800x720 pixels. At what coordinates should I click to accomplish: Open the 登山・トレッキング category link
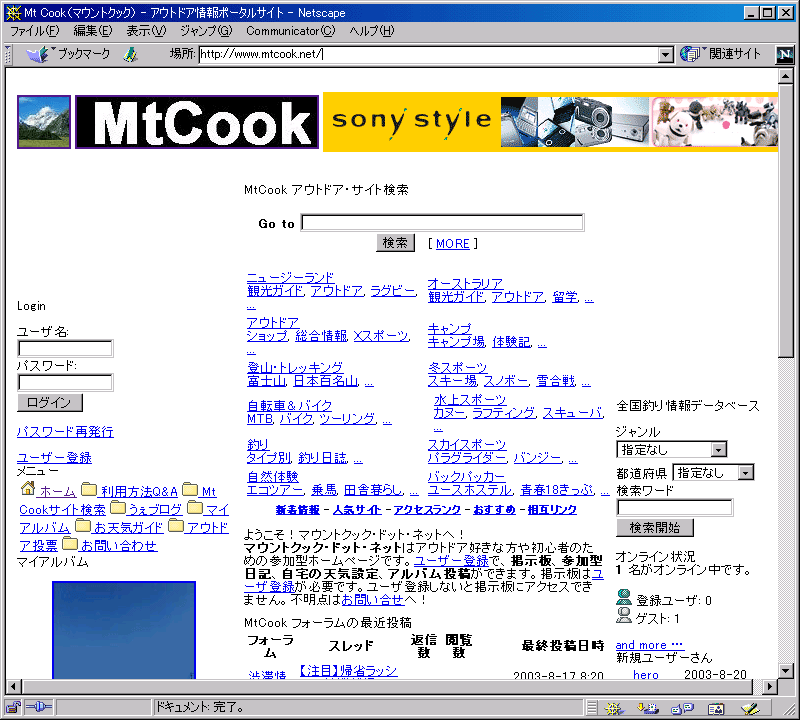coord(295,367)
